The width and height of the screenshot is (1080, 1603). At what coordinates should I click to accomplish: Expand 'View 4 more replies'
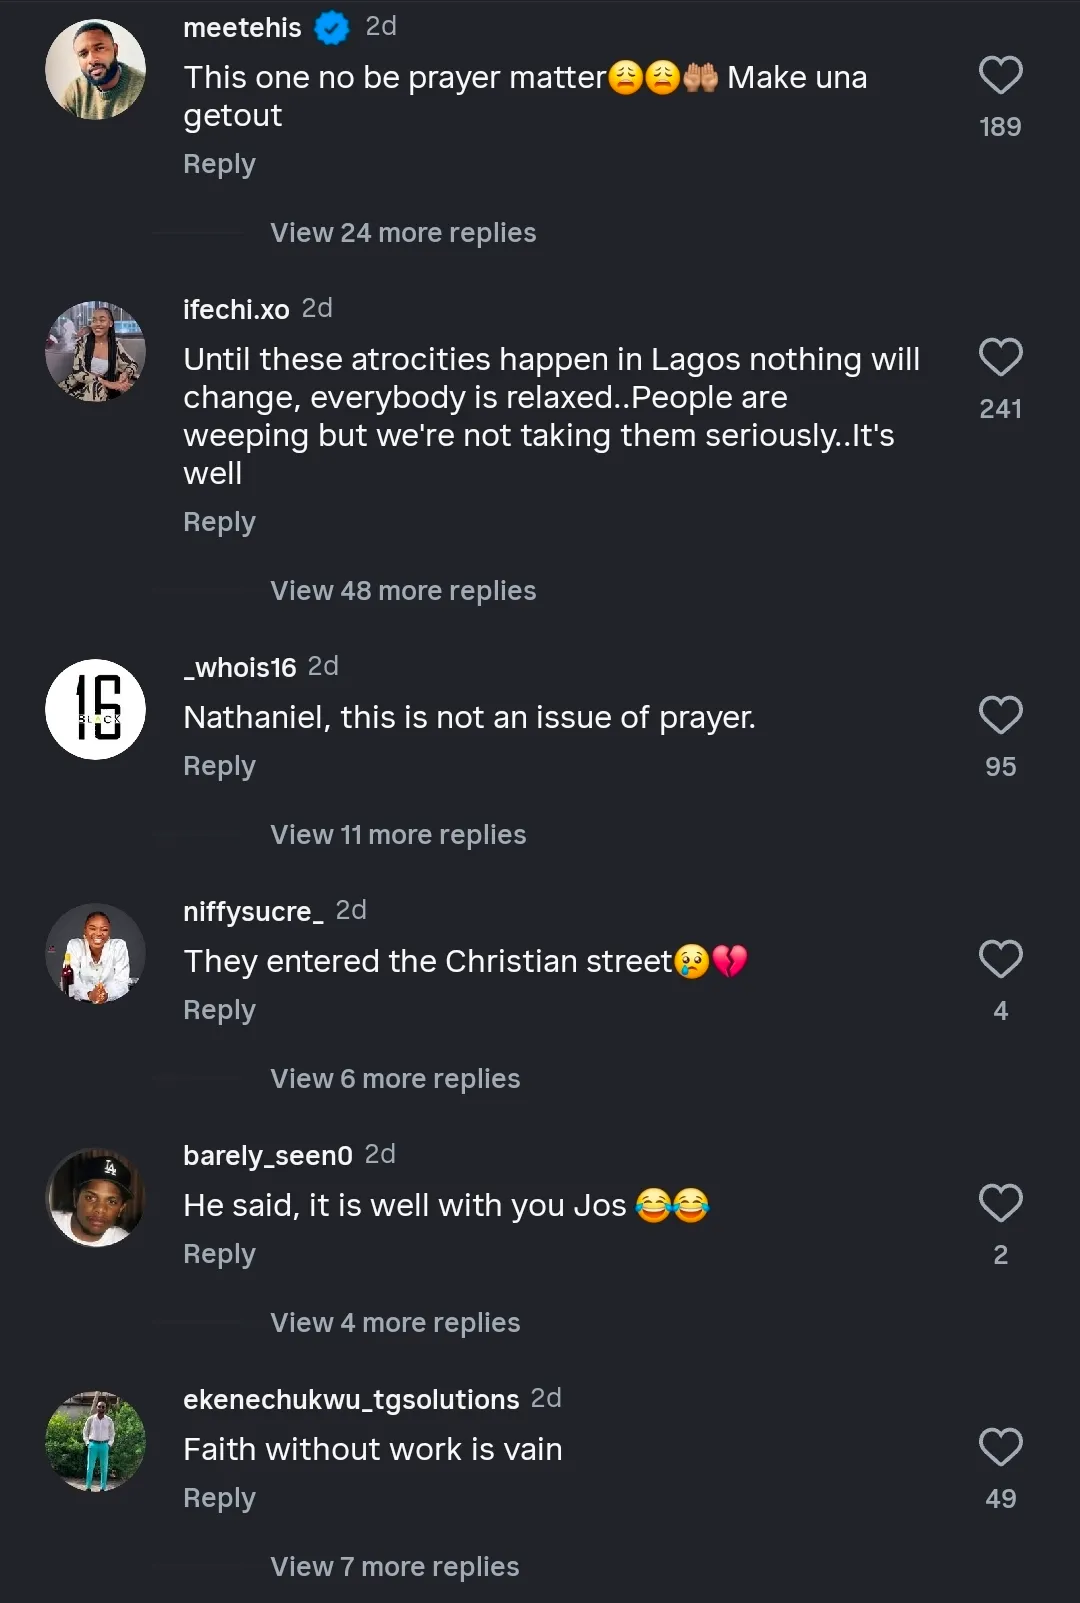pyautogui.click(x=395, y=1323)
